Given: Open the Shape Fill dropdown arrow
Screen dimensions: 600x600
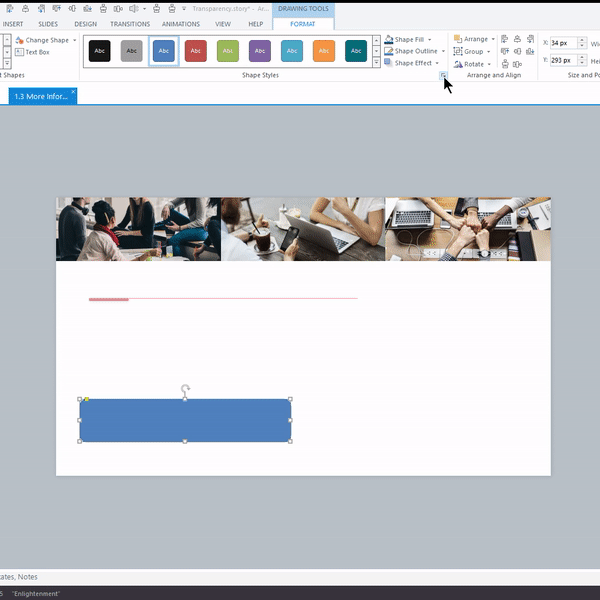Looking at the screenshot, I should pyautogui.click(x=430, y=39).
